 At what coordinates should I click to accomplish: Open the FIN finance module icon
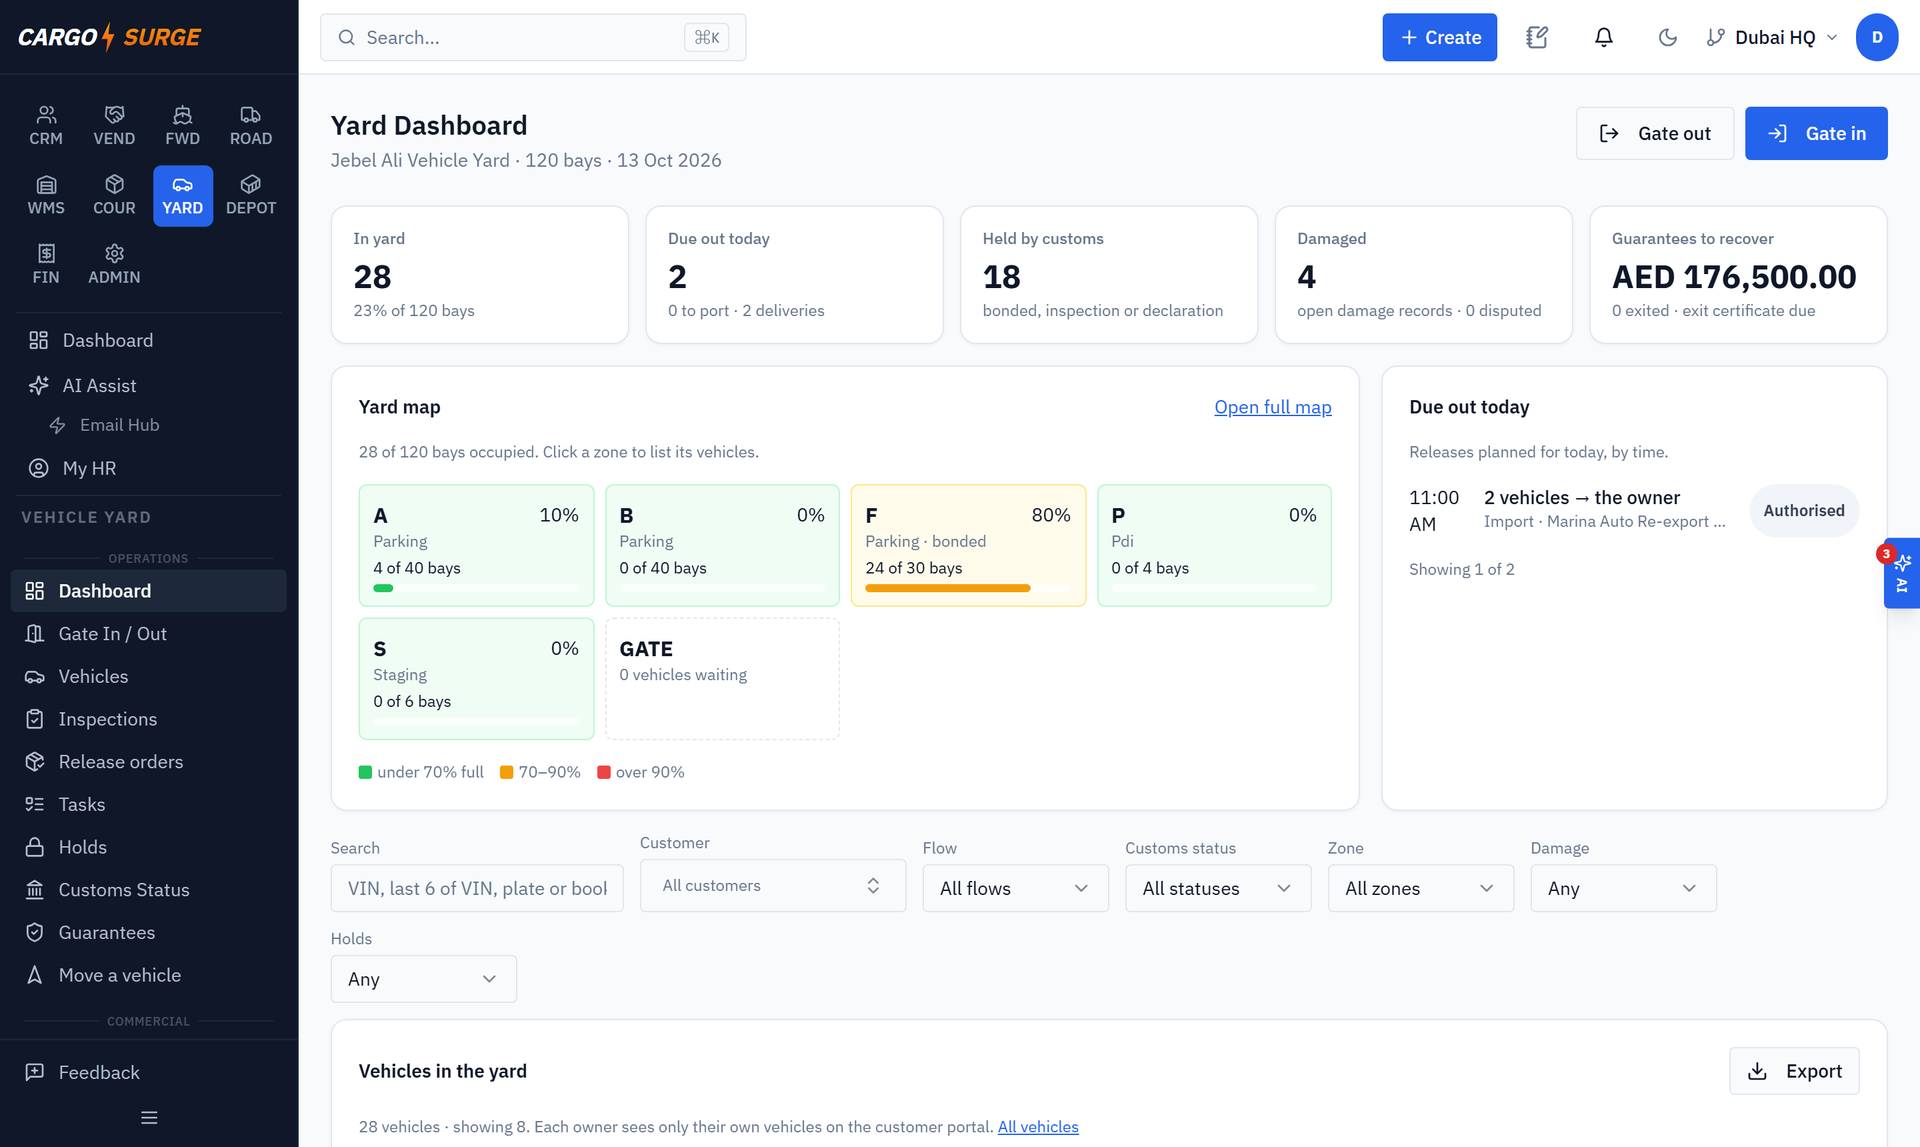[x=46, y=264]
